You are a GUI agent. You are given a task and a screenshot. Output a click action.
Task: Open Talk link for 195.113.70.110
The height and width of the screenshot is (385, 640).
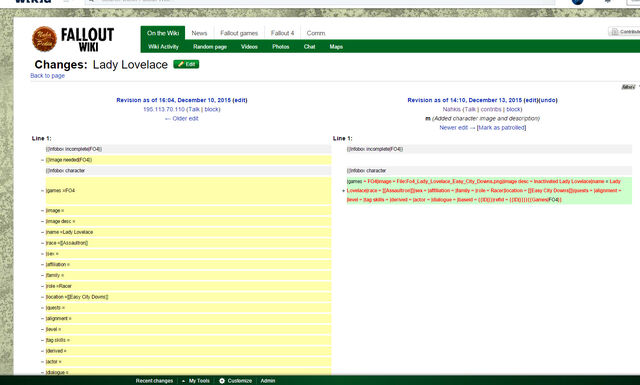click(194, 109)
